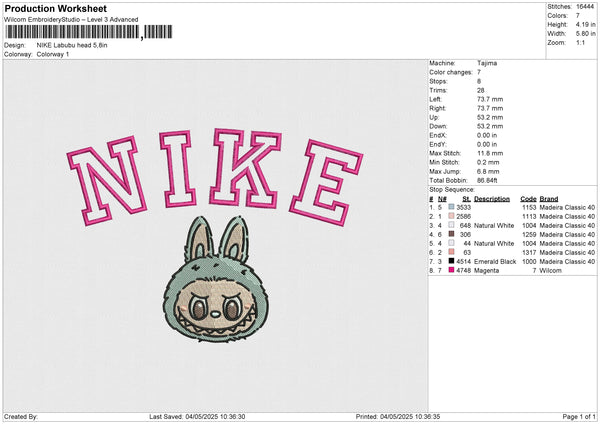Select the Emerald Black color swatch
Screen dimensions: 600x424
(451, 261)
